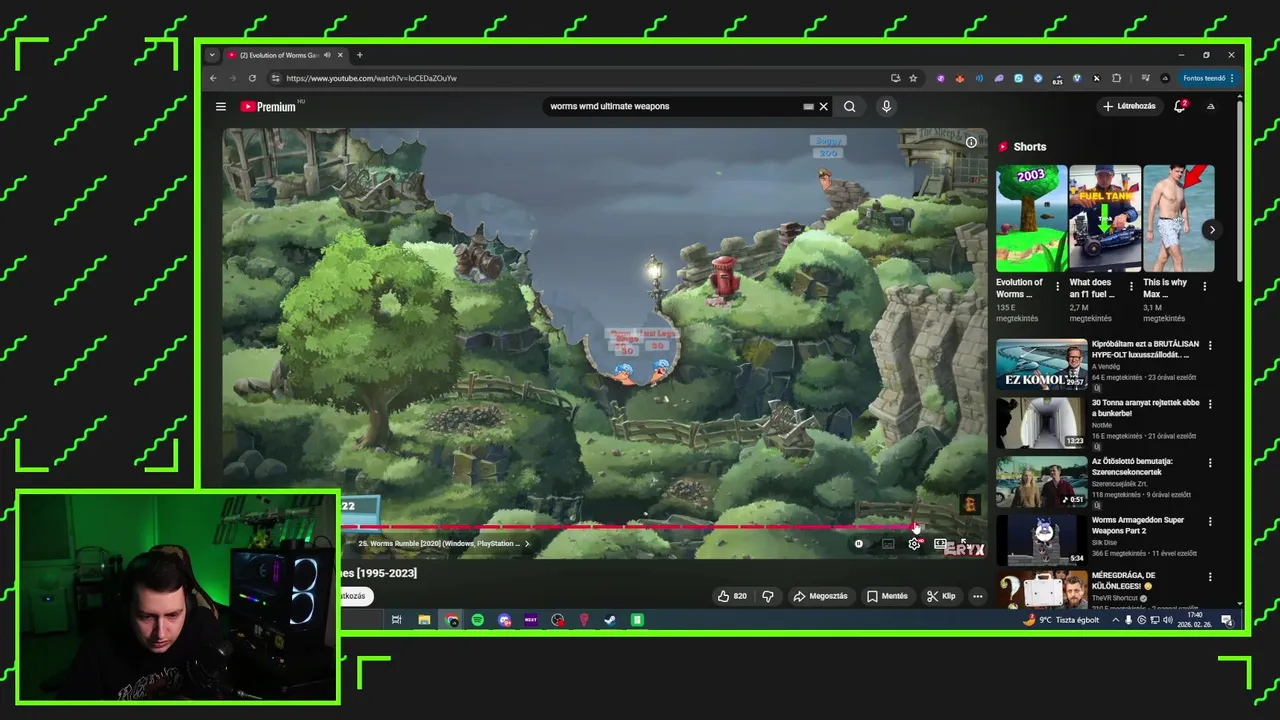Reload the page
1280x720 pixels.
(x=252, y=78)
